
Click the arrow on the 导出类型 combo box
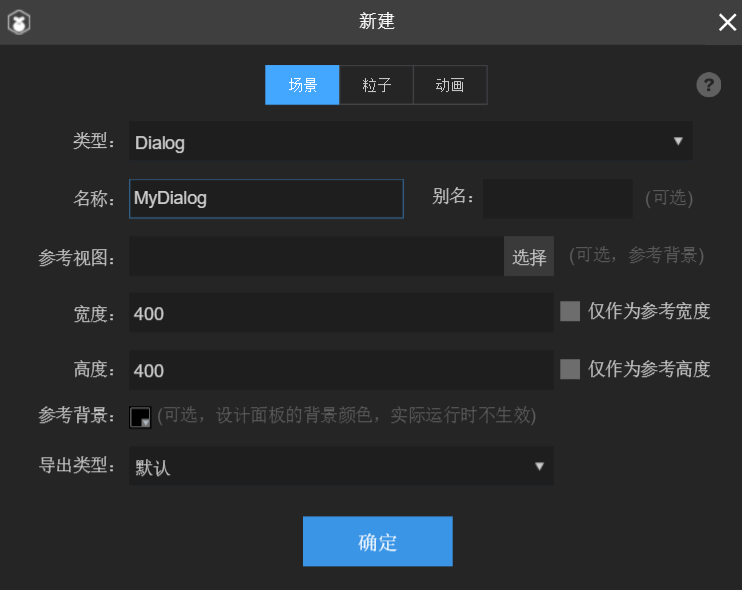539,466
